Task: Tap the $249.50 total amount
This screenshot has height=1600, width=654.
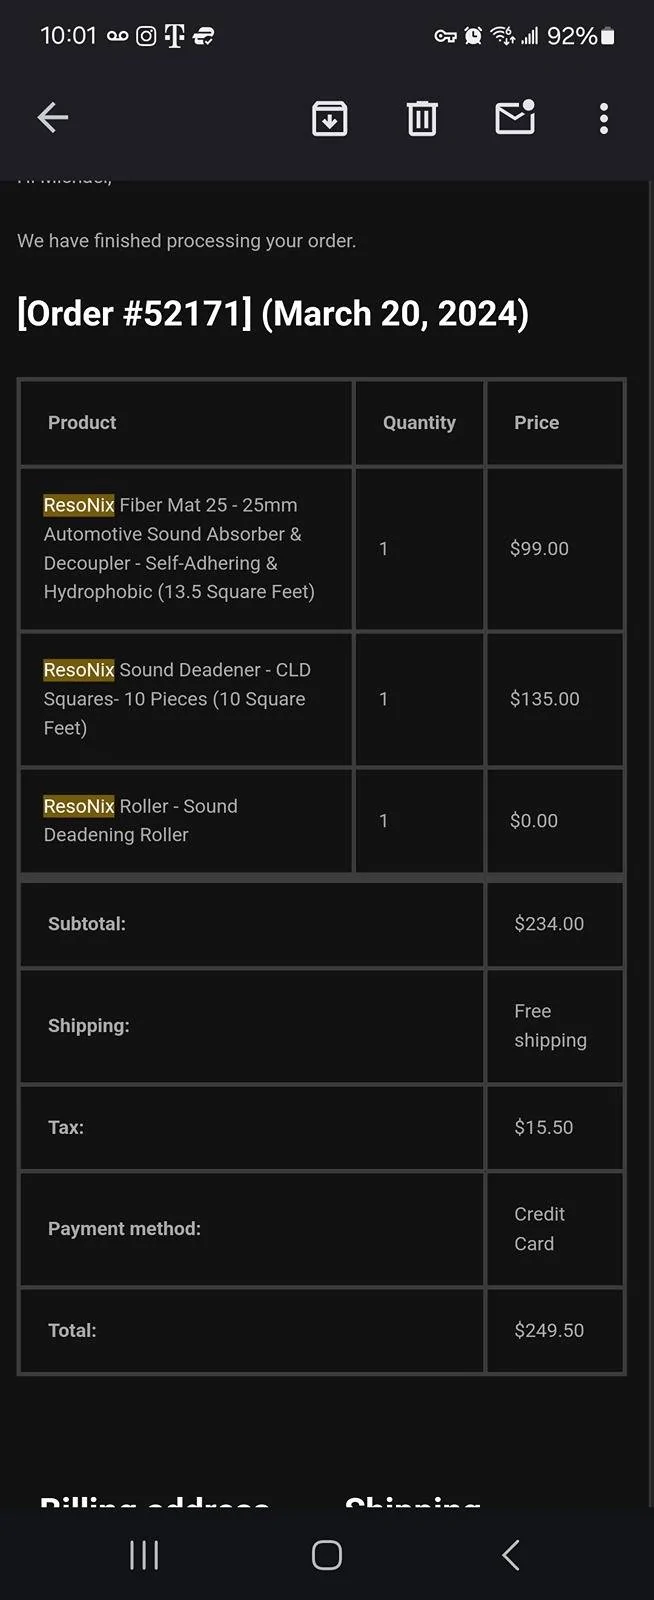Action: [549, 1330]
